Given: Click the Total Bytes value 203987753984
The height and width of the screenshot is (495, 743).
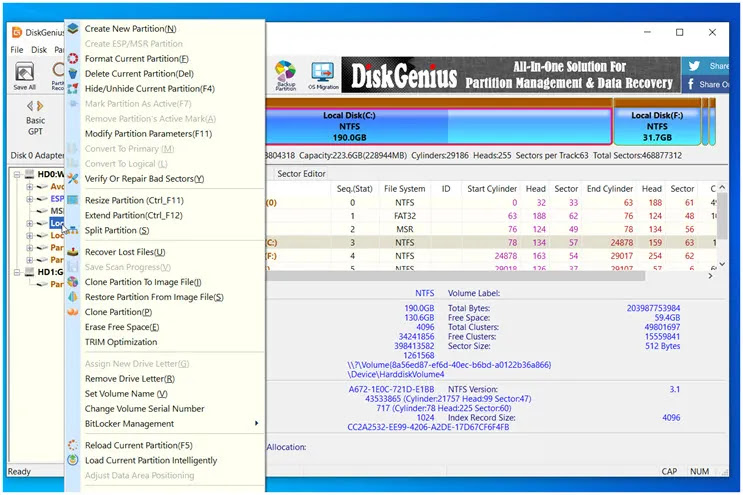Looking at the screenshot, I should (653, 308).
